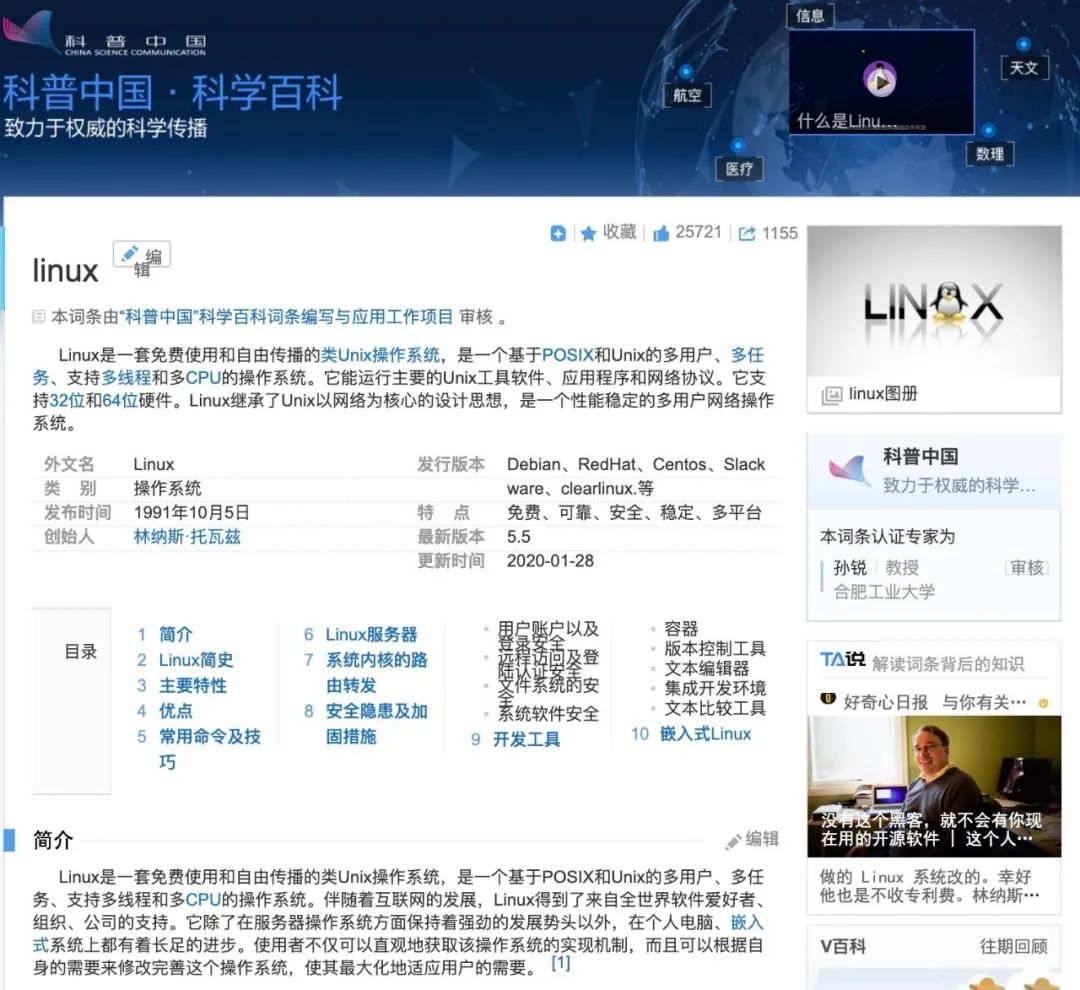The height and width of the screenshot is (990, 1080).
Task: Click the linux图册 album icon
Action: (831, 395)
